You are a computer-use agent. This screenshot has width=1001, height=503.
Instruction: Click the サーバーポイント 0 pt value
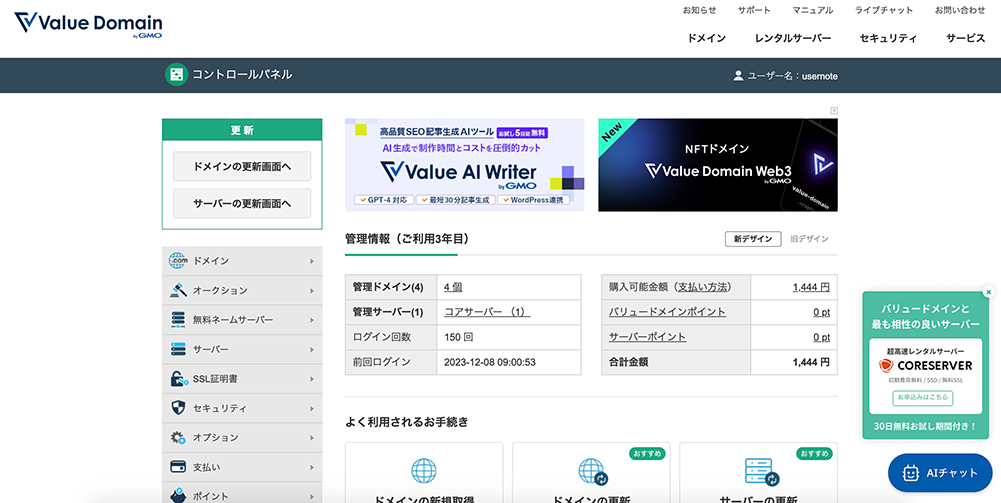click(821, 337)
